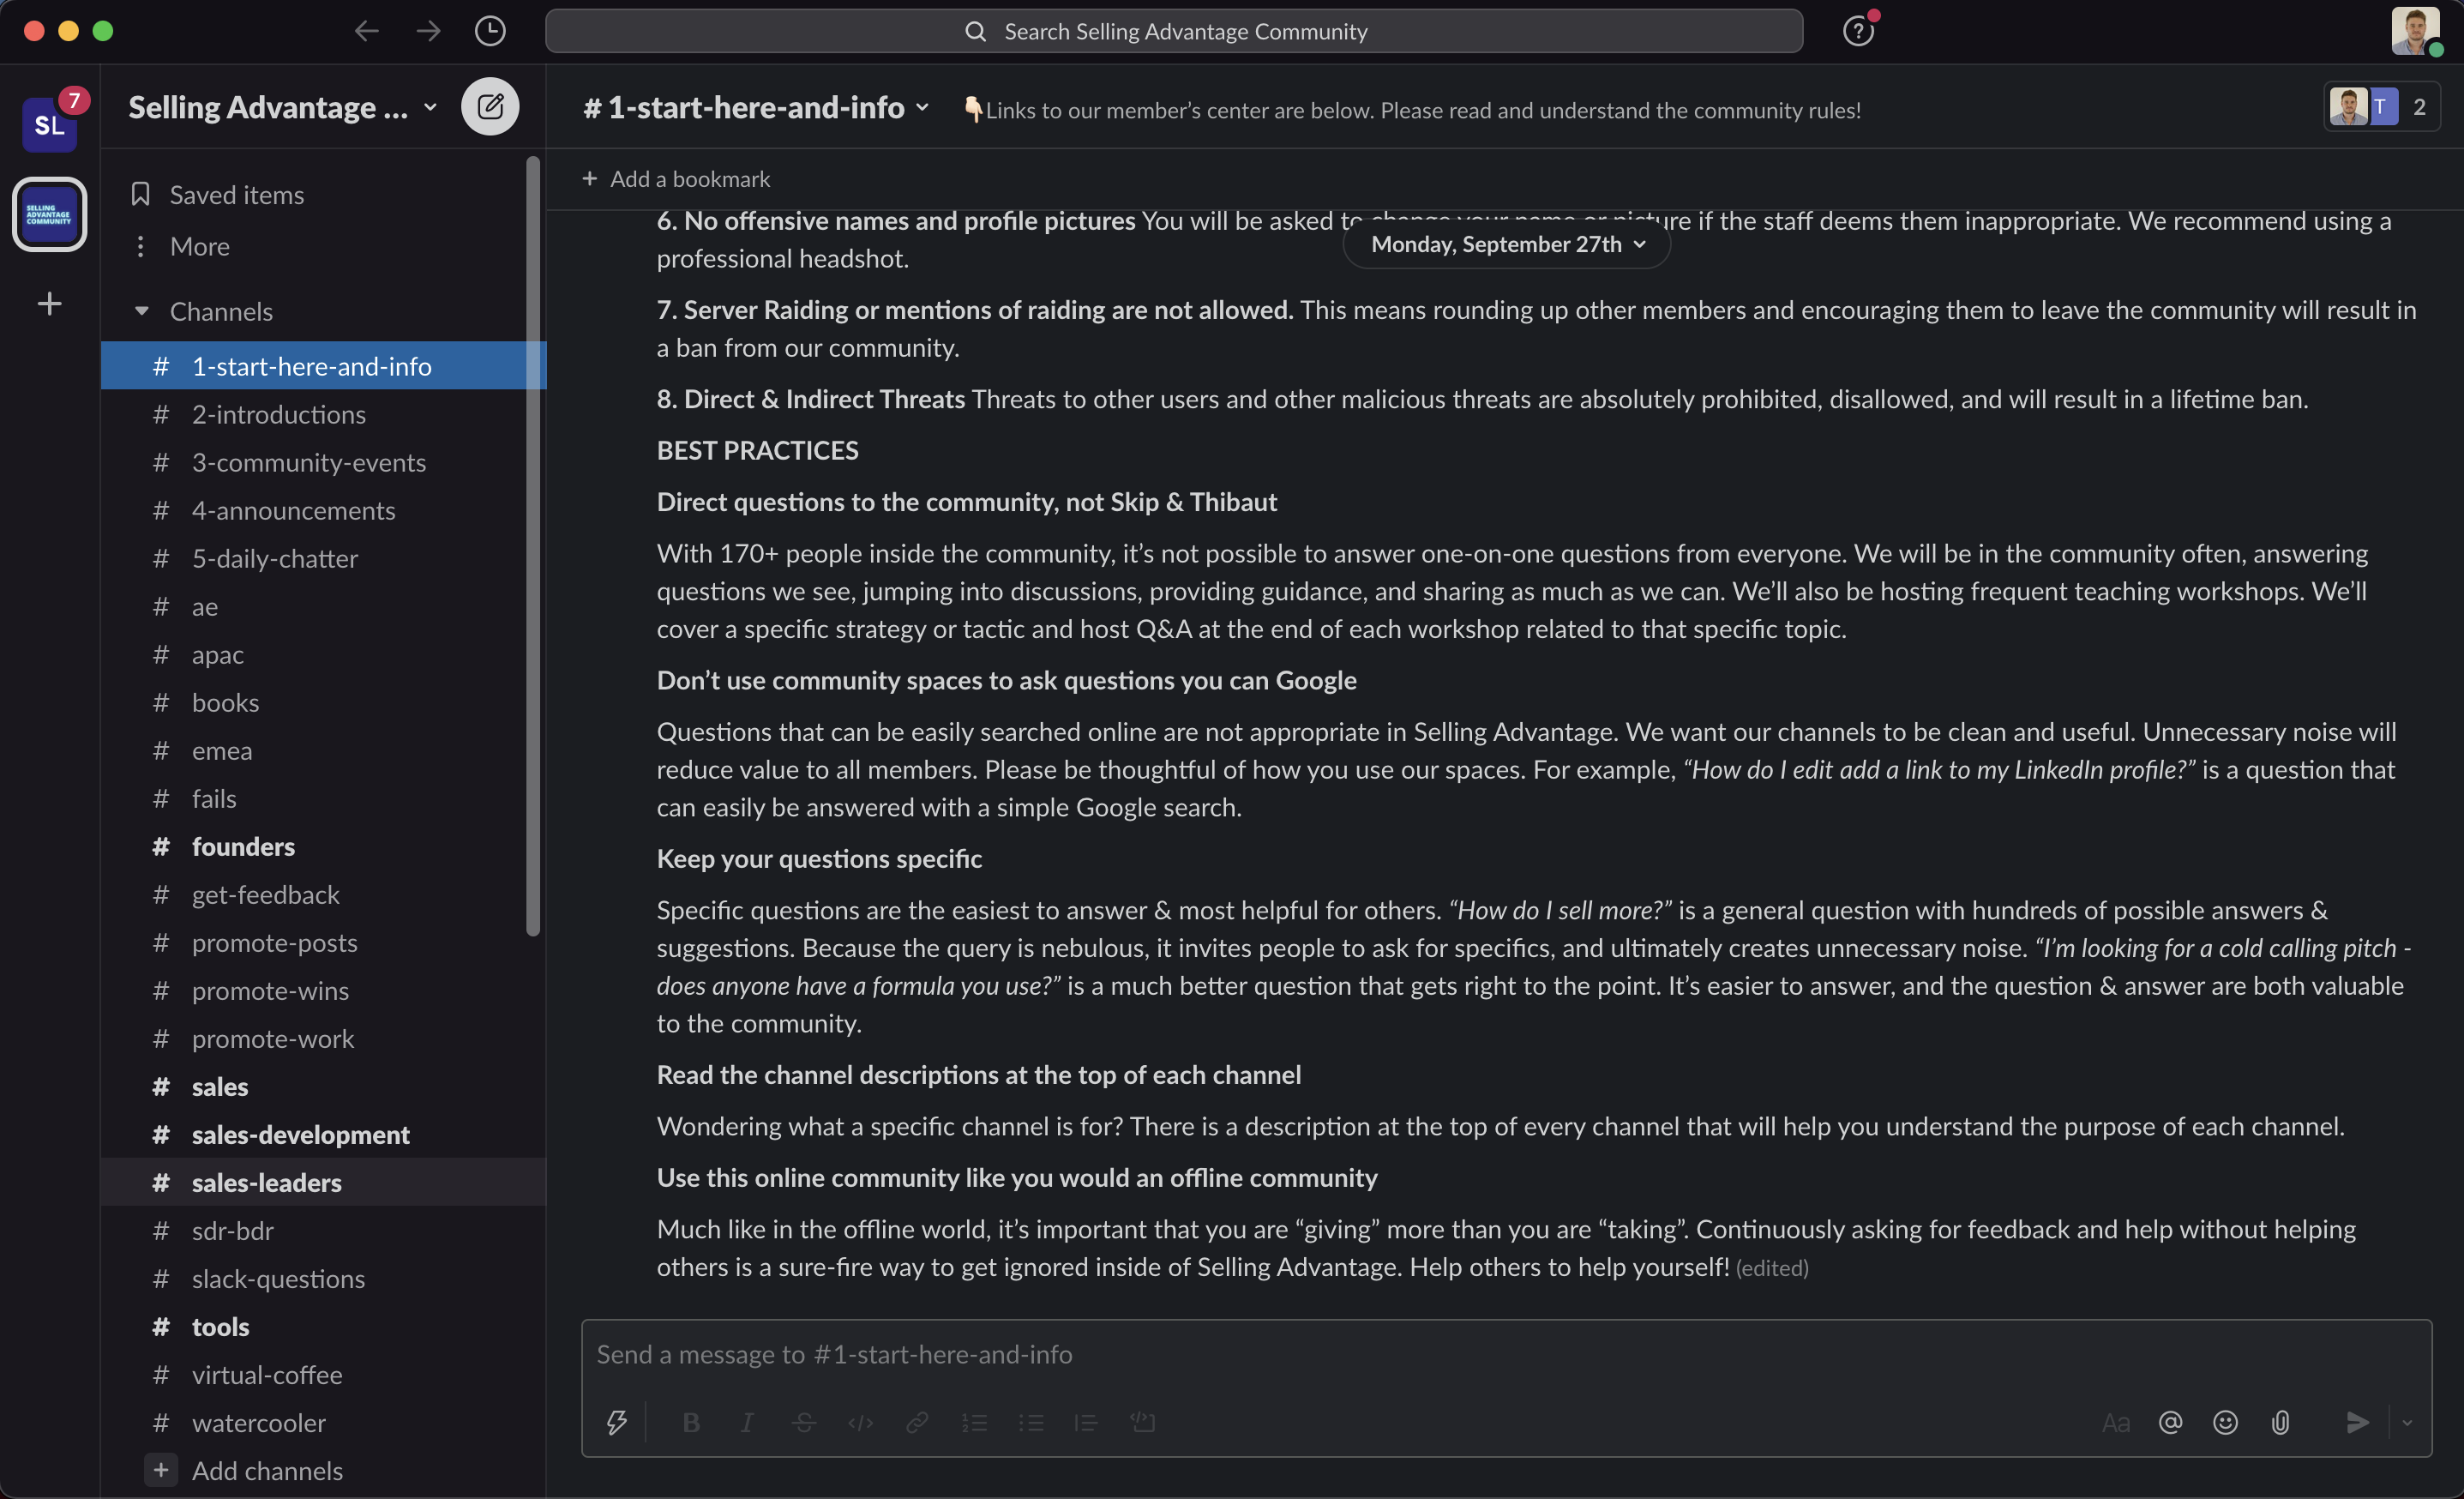2464x1499 pixels.
Task: Open the 2-introductions channel
Action: 323,414
